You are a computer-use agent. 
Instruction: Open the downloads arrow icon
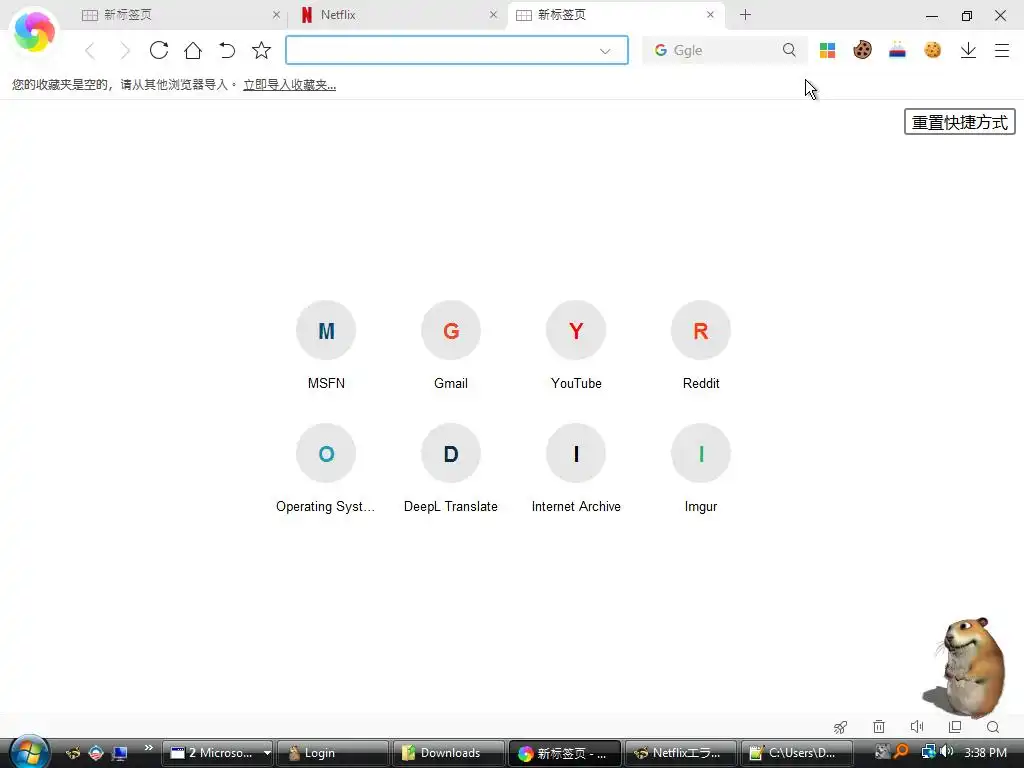(x=968, y=50)
